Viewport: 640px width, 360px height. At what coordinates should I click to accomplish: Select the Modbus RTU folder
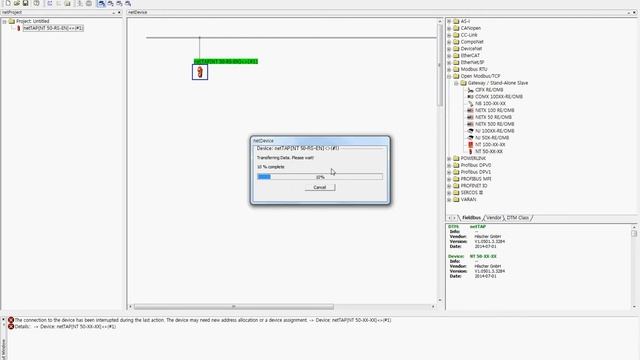coord(473,69)
